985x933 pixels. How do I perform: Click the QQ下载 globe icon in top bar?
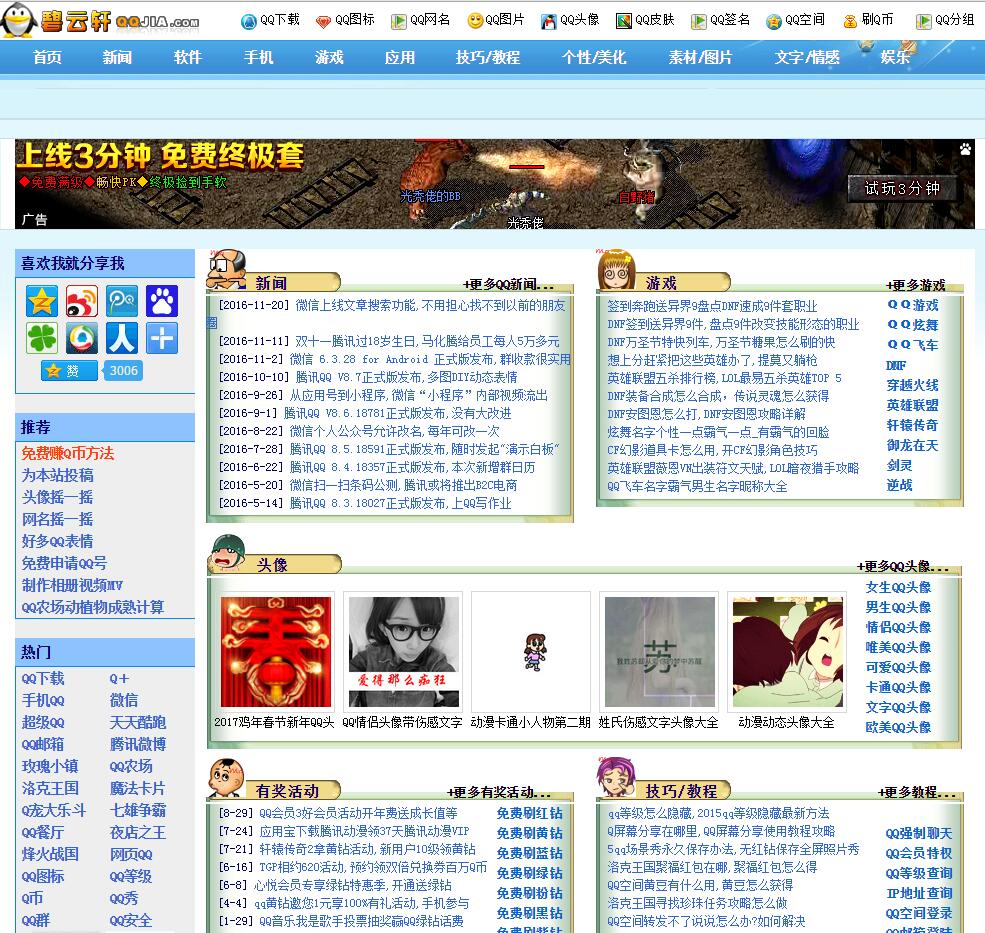pos(249,21)
